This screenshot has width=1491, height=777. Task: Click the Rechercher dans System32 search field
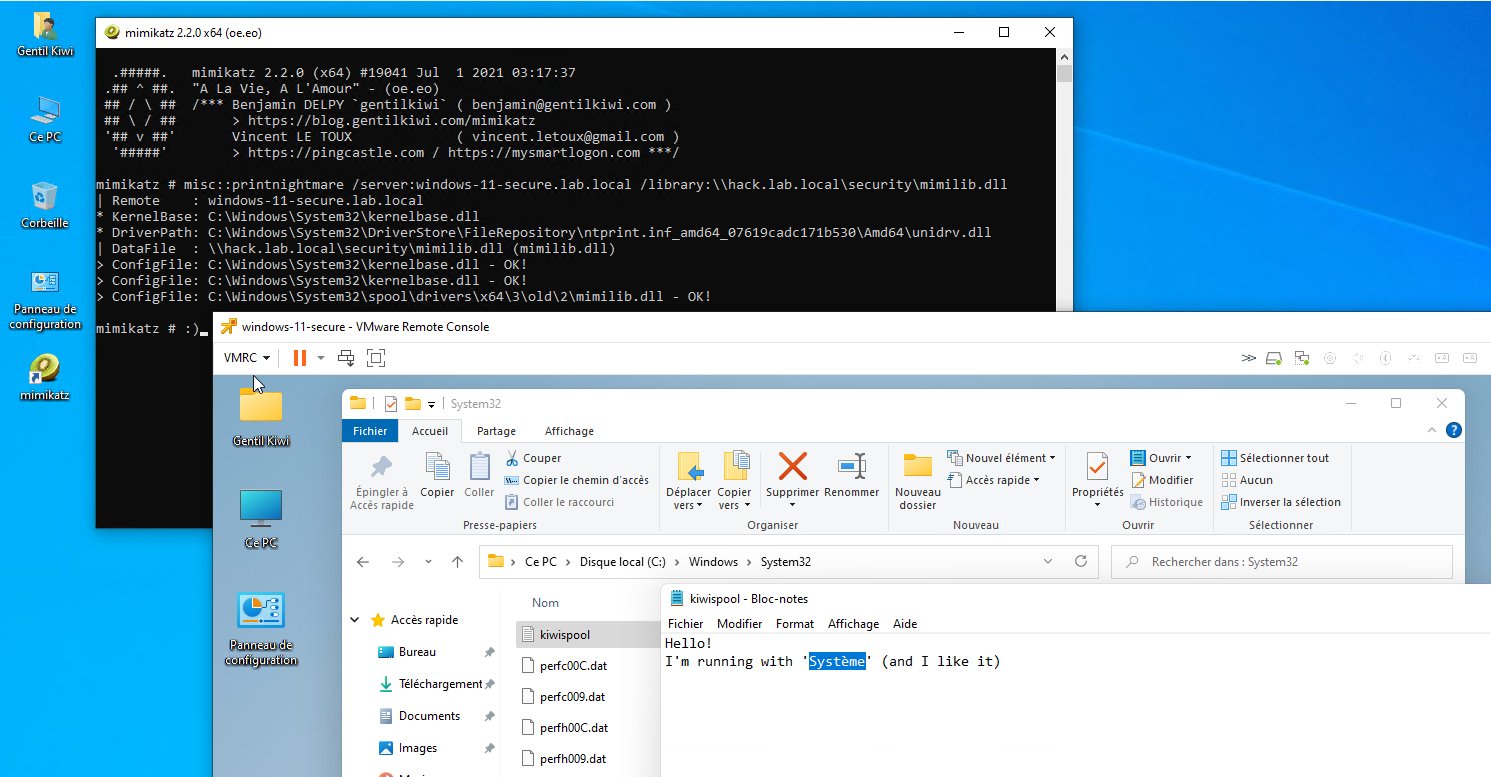1282,562
